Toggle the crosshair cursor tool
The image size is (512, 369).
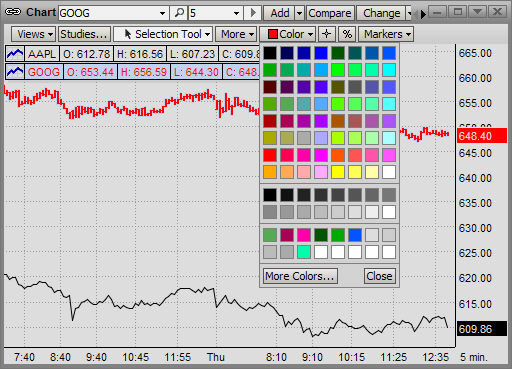326,34
